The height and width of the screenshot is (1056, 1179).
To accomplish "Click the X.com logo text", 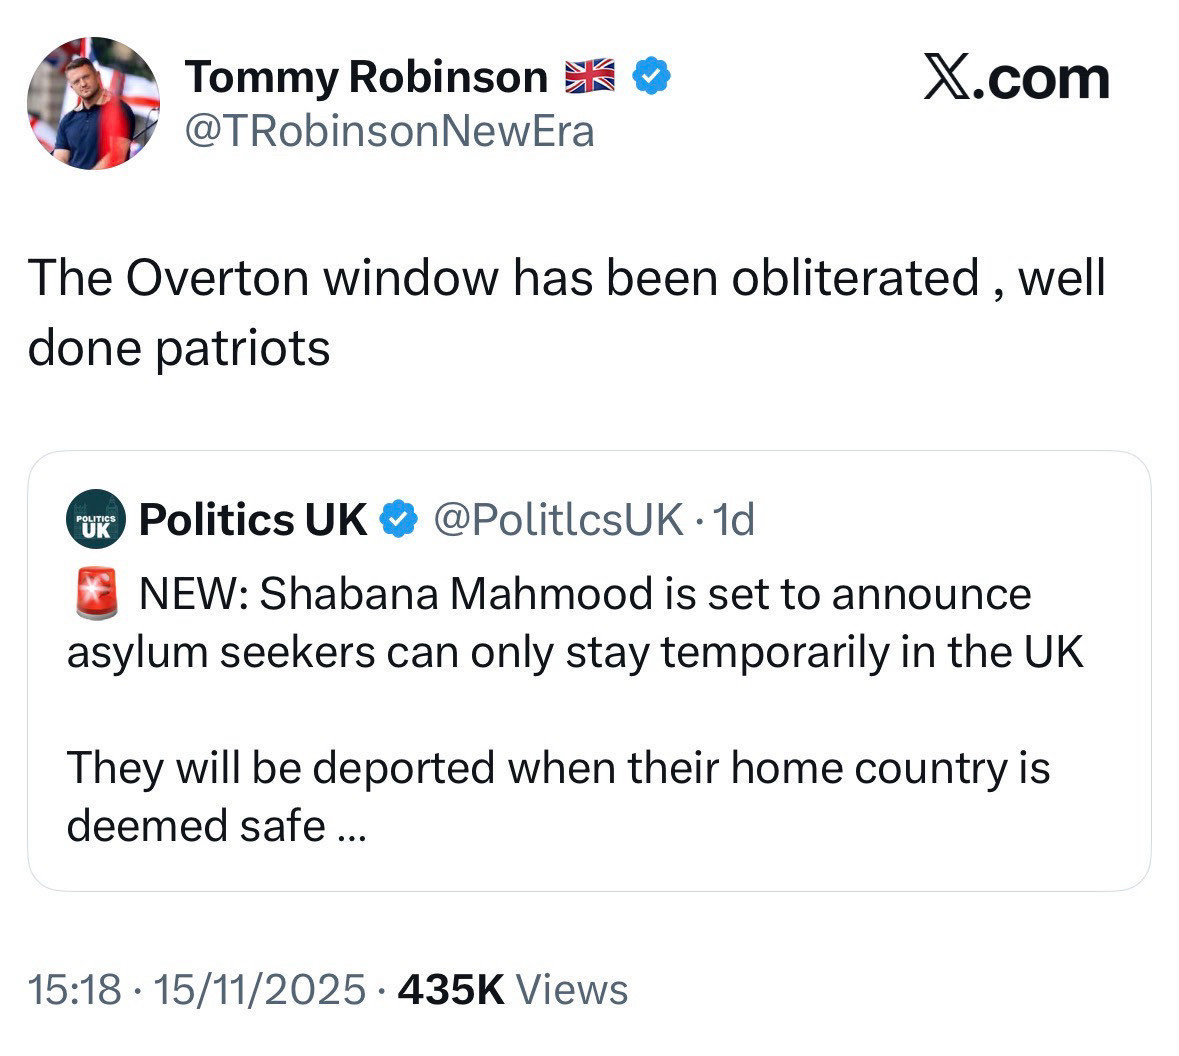I will tap(1016, 80).
